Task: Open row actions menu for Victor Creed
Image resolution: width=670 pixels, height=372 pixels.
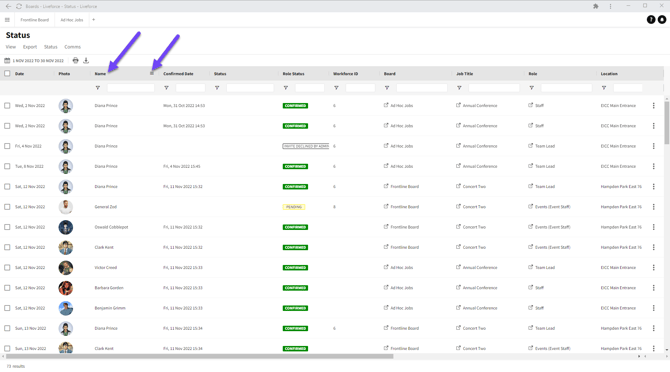Action: pos(653,267)
